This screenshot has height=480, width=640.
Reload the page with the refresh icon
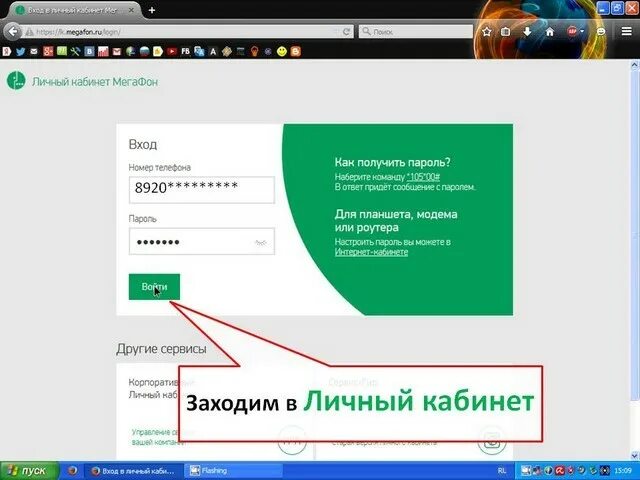click(347, 31)
